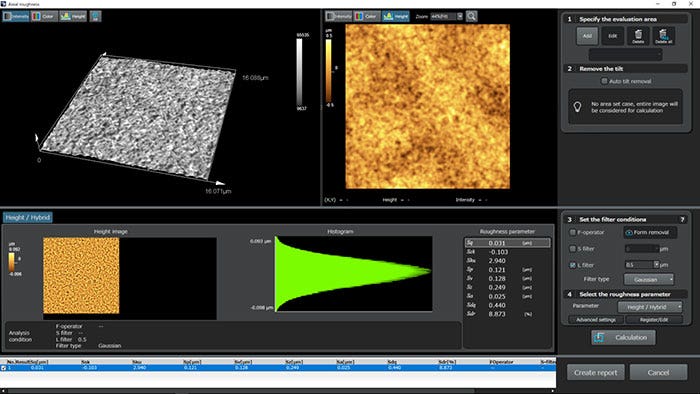
Task: Click the Create report button
Action: pyautogui.click(x=596, y=373)
